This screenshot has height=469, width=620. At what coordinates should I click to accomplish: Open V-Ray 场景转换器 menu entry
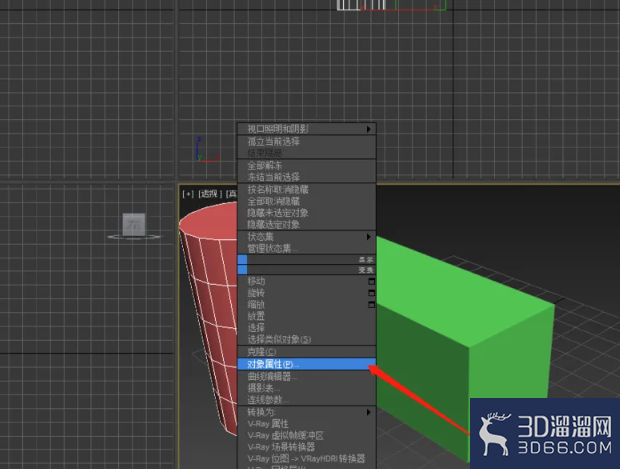click(306, 447)
